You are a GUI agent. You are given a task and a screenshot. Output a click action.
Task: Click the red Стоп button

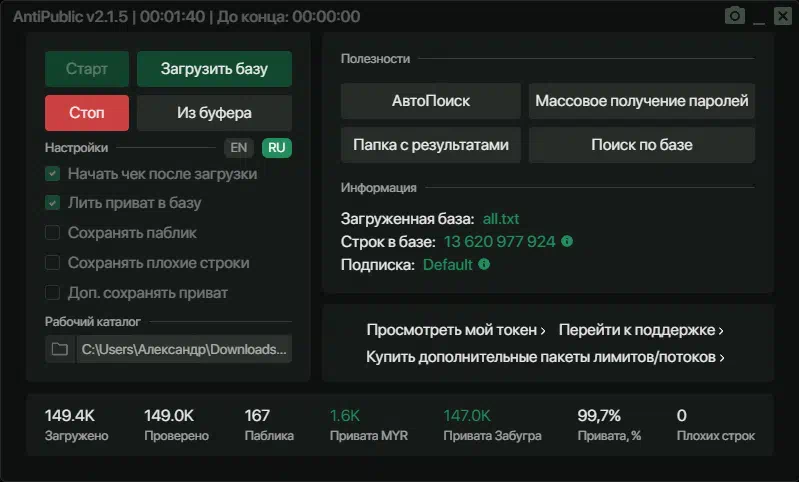point(87,113)
